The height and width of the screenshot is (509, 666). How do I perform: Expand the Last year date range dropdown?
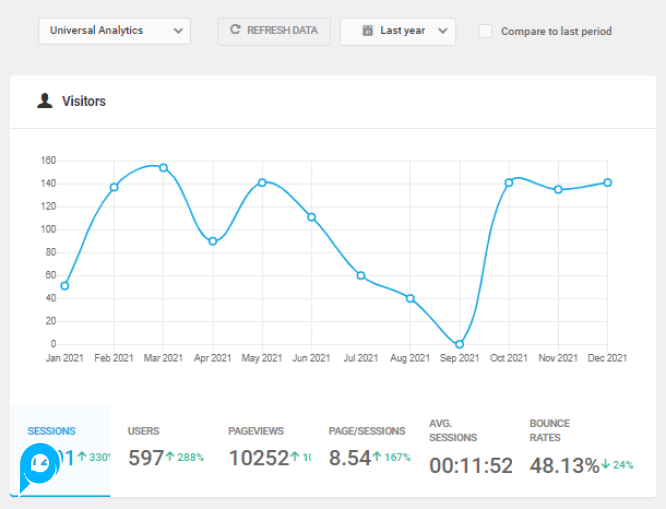point(398,31)
